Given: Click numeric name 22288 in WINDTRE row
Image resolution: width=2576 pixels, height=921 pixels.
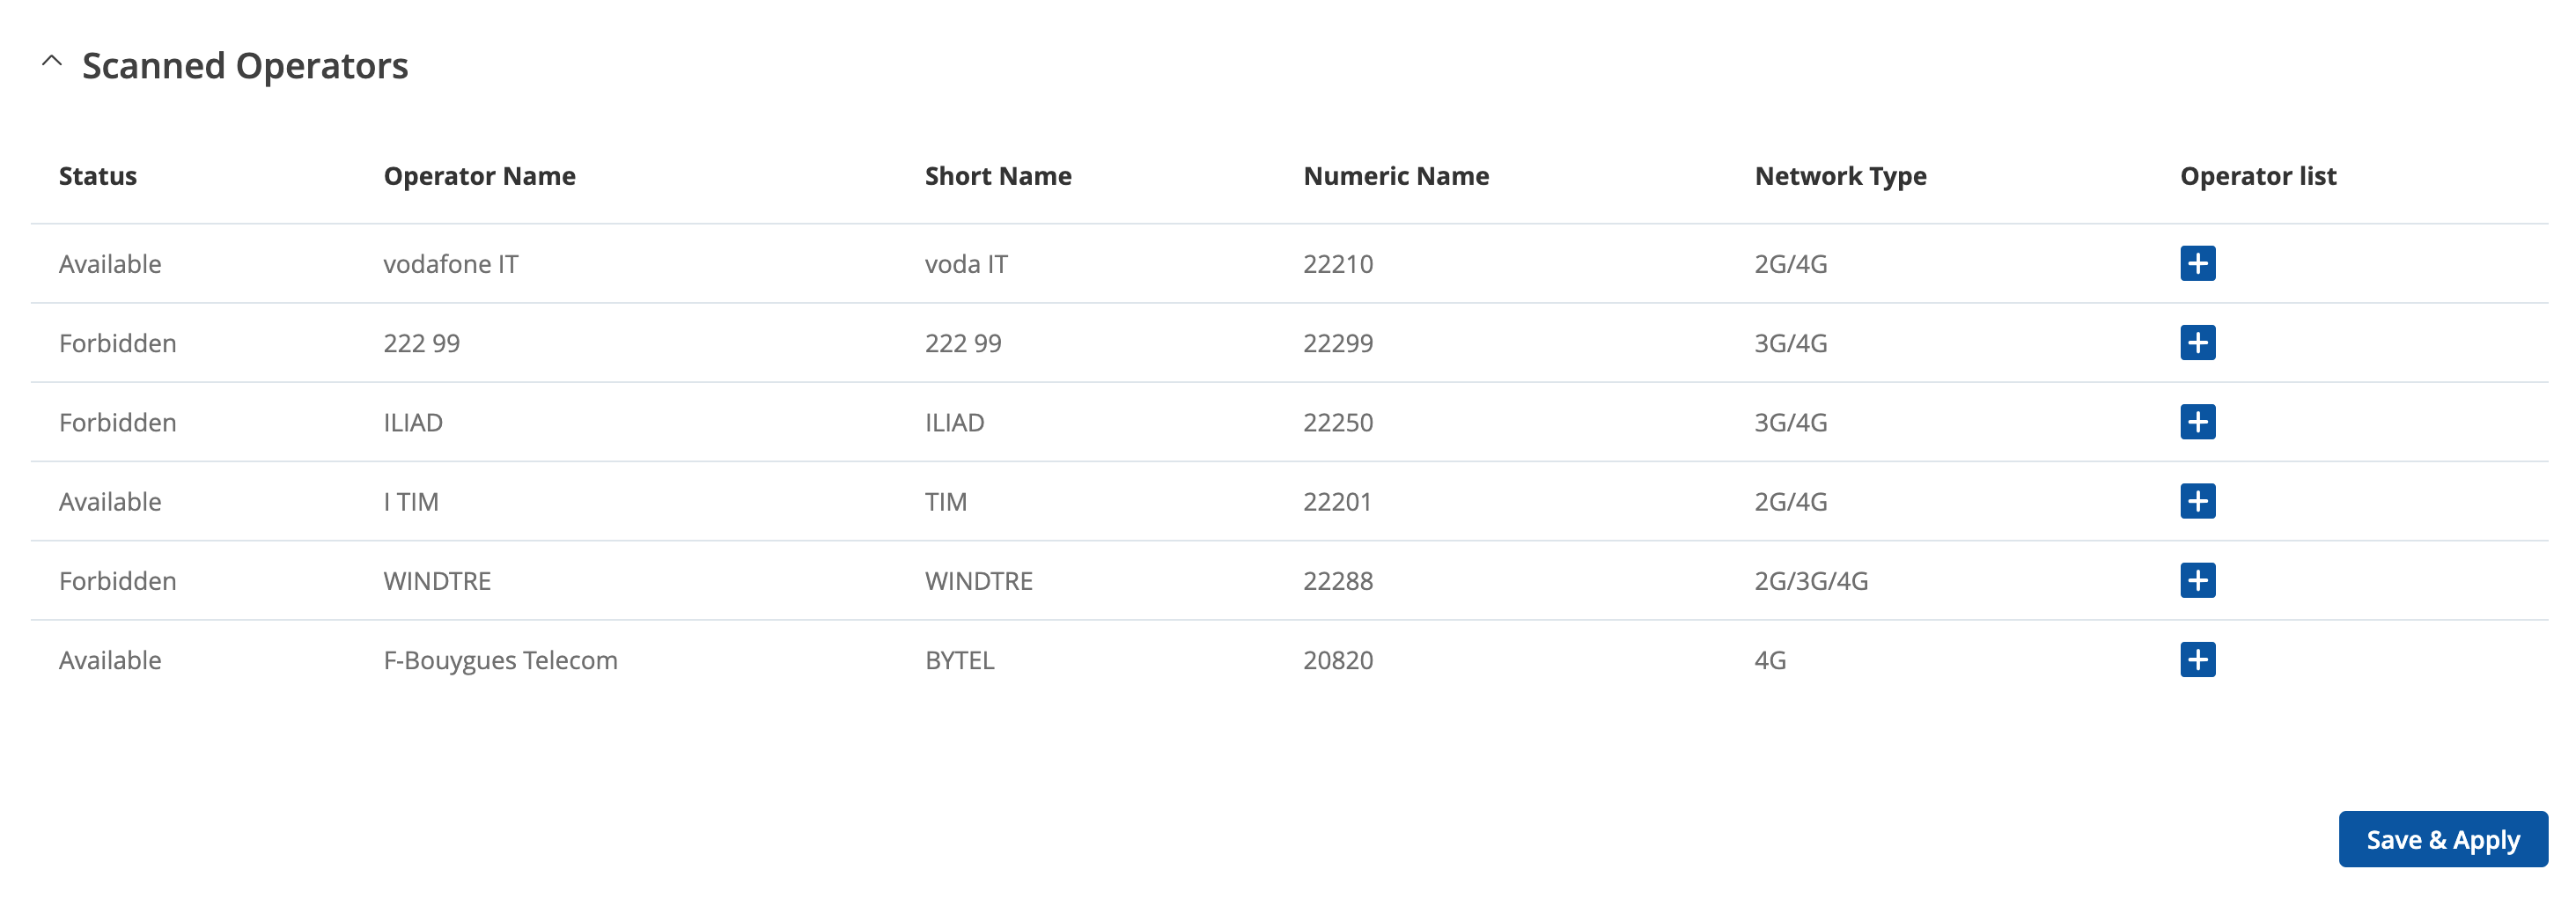Looking at the screenshot, I should (x=1338, y=581).
